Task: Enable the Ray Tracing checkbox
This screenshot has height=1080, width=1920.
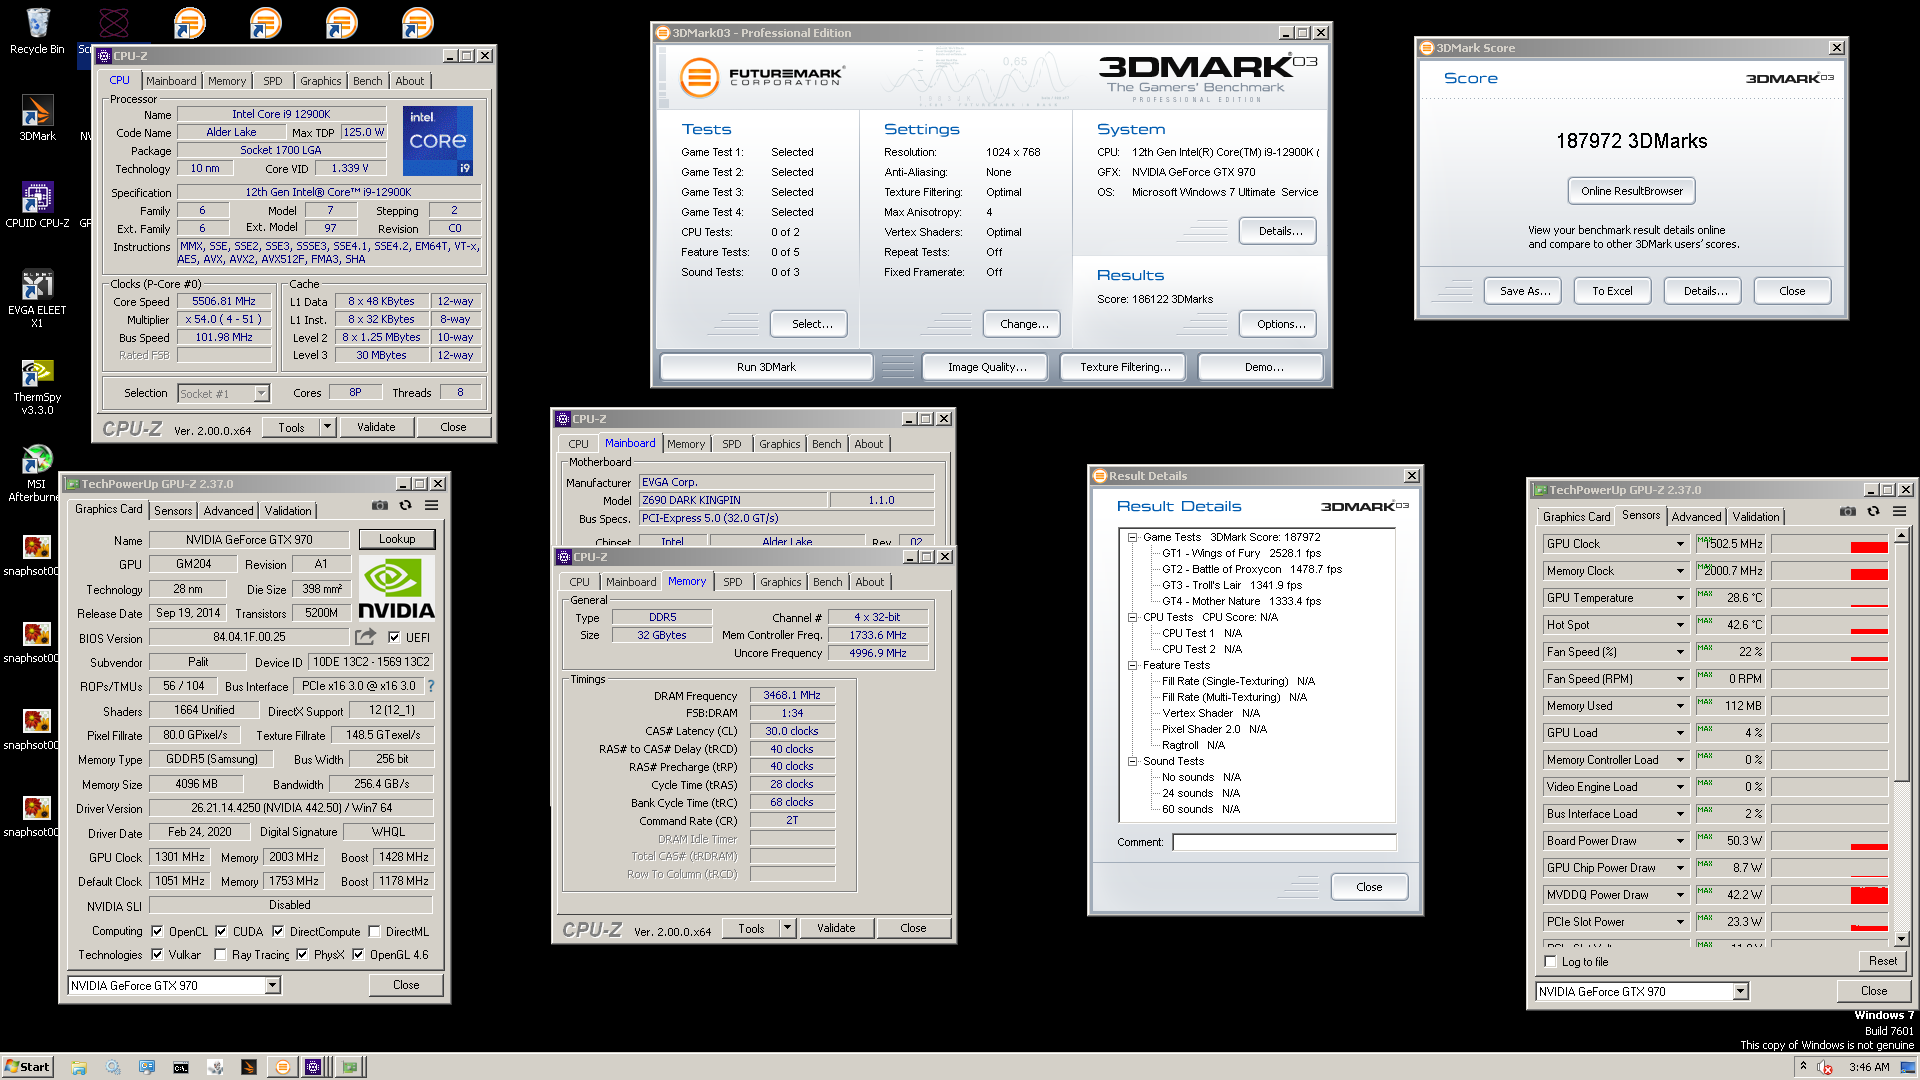Action: (220, 955)
